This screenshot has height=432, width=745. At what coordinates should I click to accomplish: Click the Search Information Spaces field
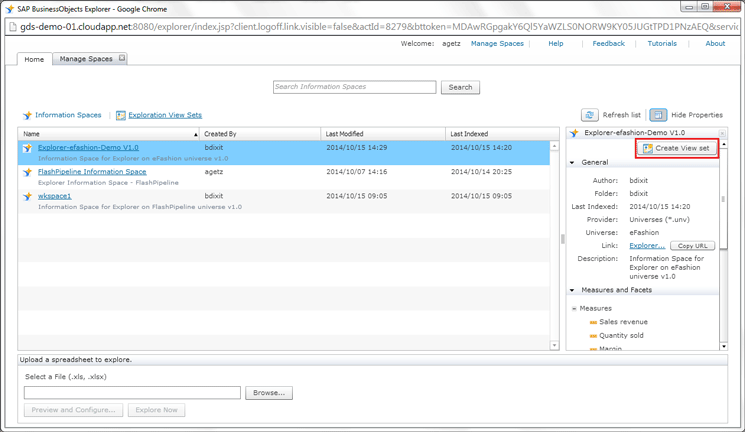click(x=354, y=87)
